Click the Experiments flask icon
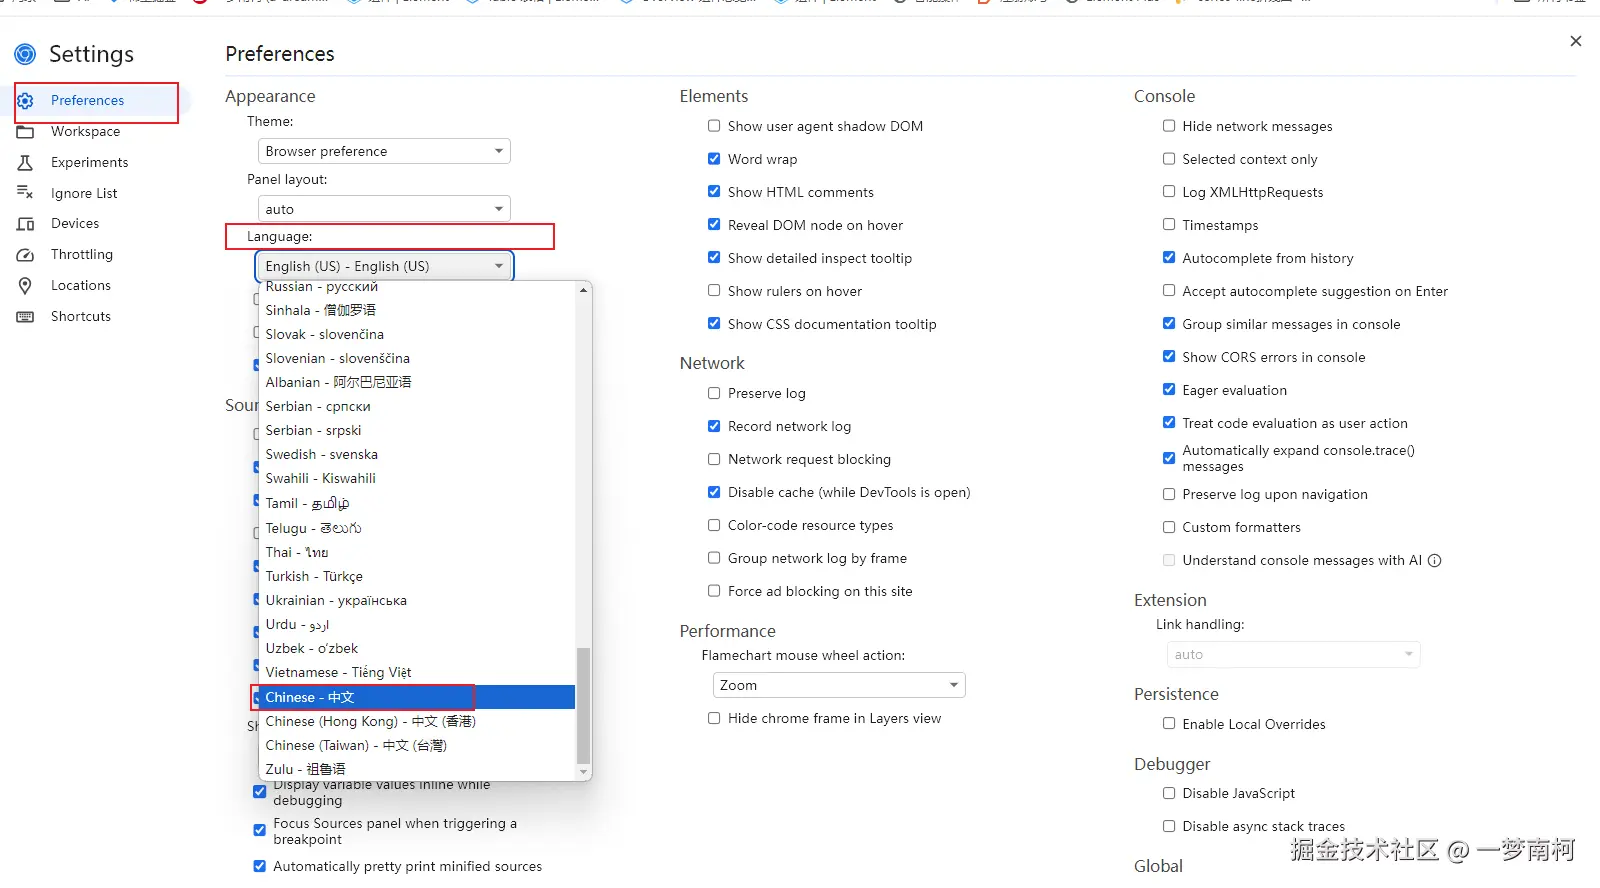The width and height of the screenshot is (1600, 888). pos(26,162)
